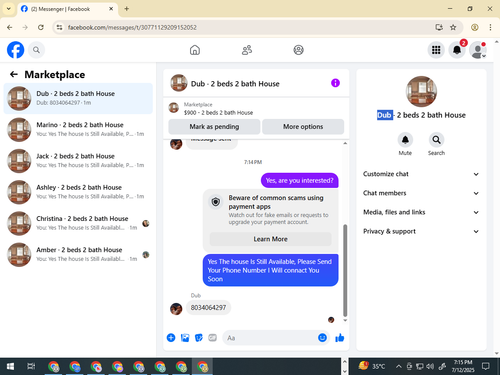
Task: Open Chrome's three-dot menu
Action: pos(490,27)
